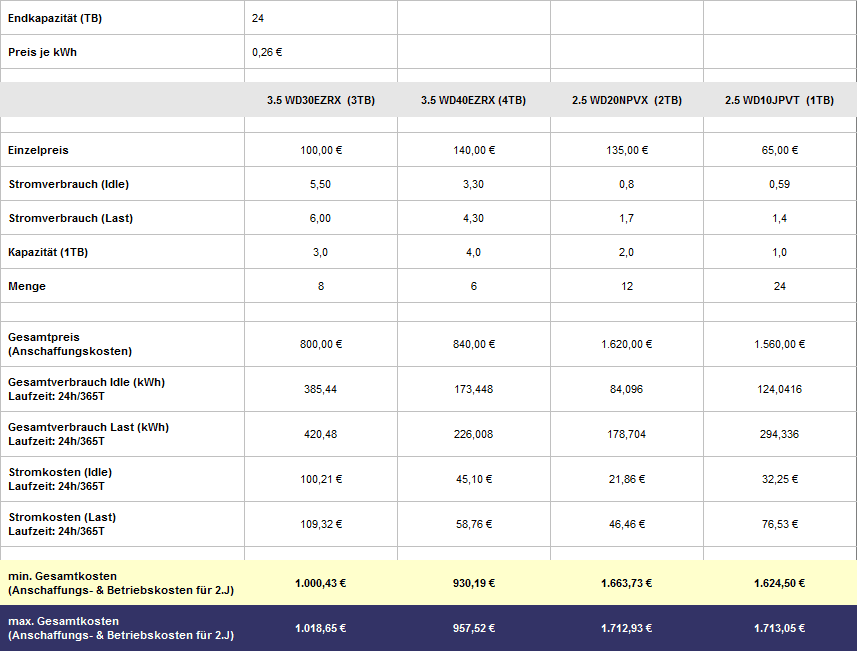
Task: Select the Endkapazität value cell showing 24
Action: pyautogui.click(x=321, y=18)
